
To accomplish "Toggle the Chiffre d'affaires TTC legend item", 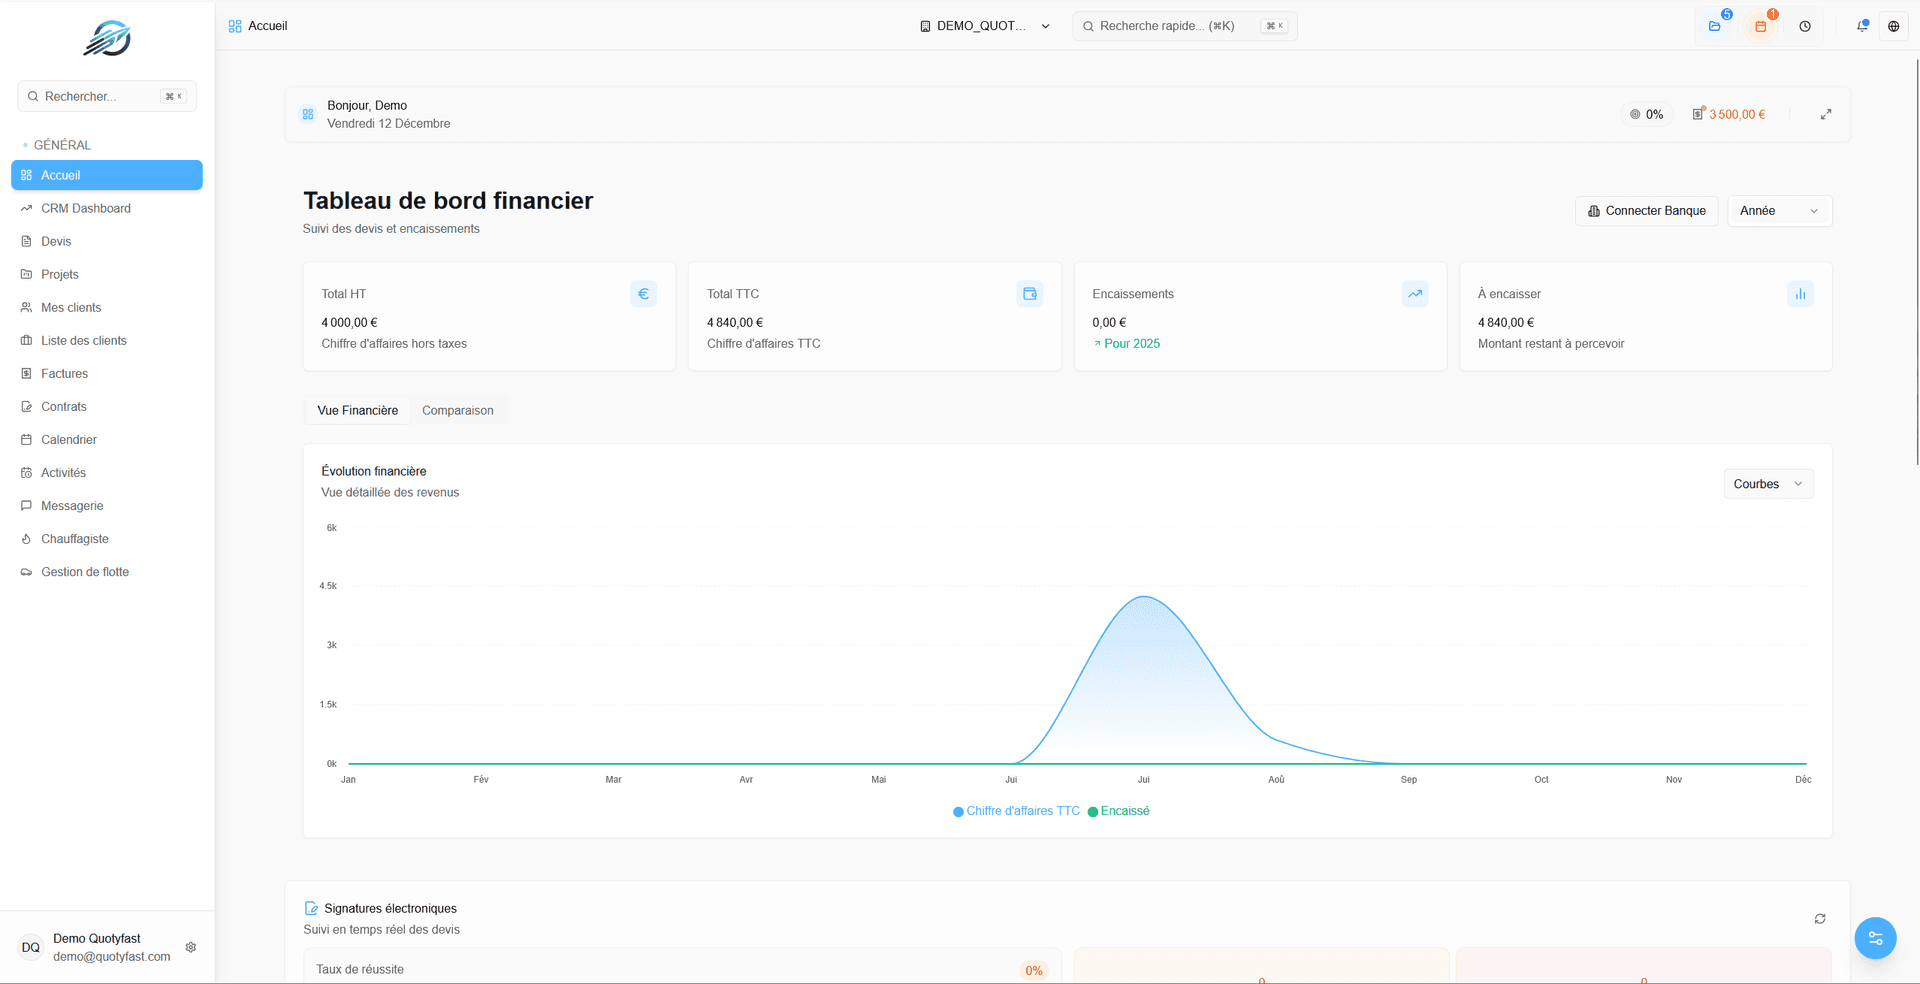I will pos(1016,811).
